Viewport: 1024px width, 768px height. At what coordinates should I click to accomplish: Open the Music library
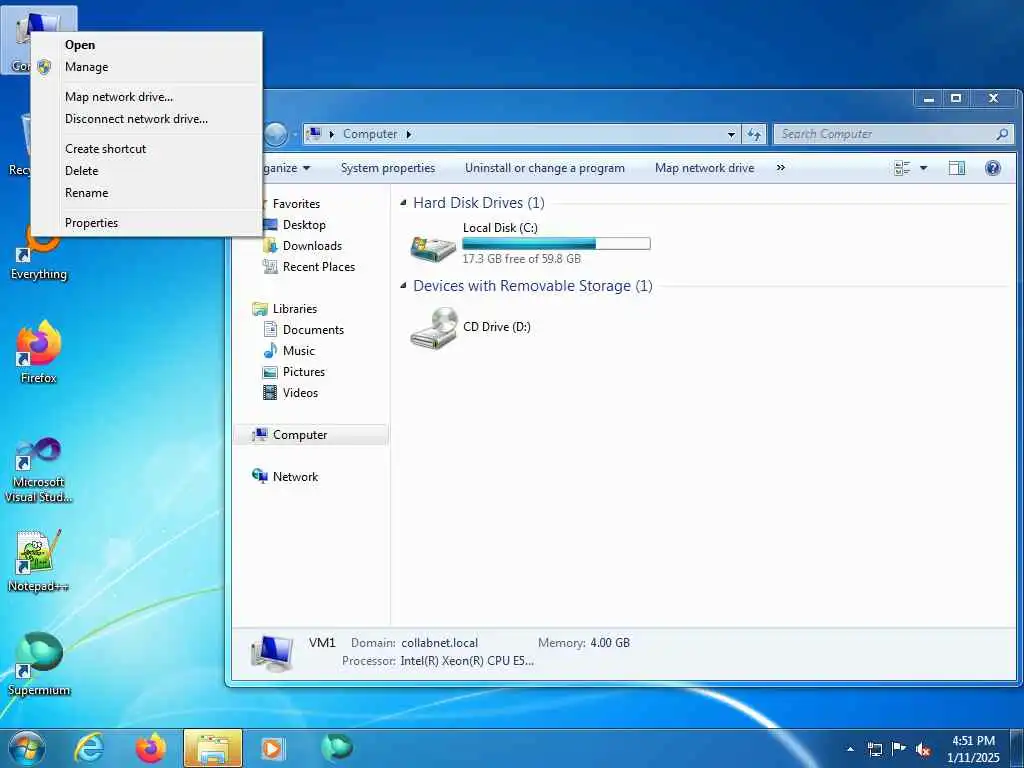click(x=298, y=351)
